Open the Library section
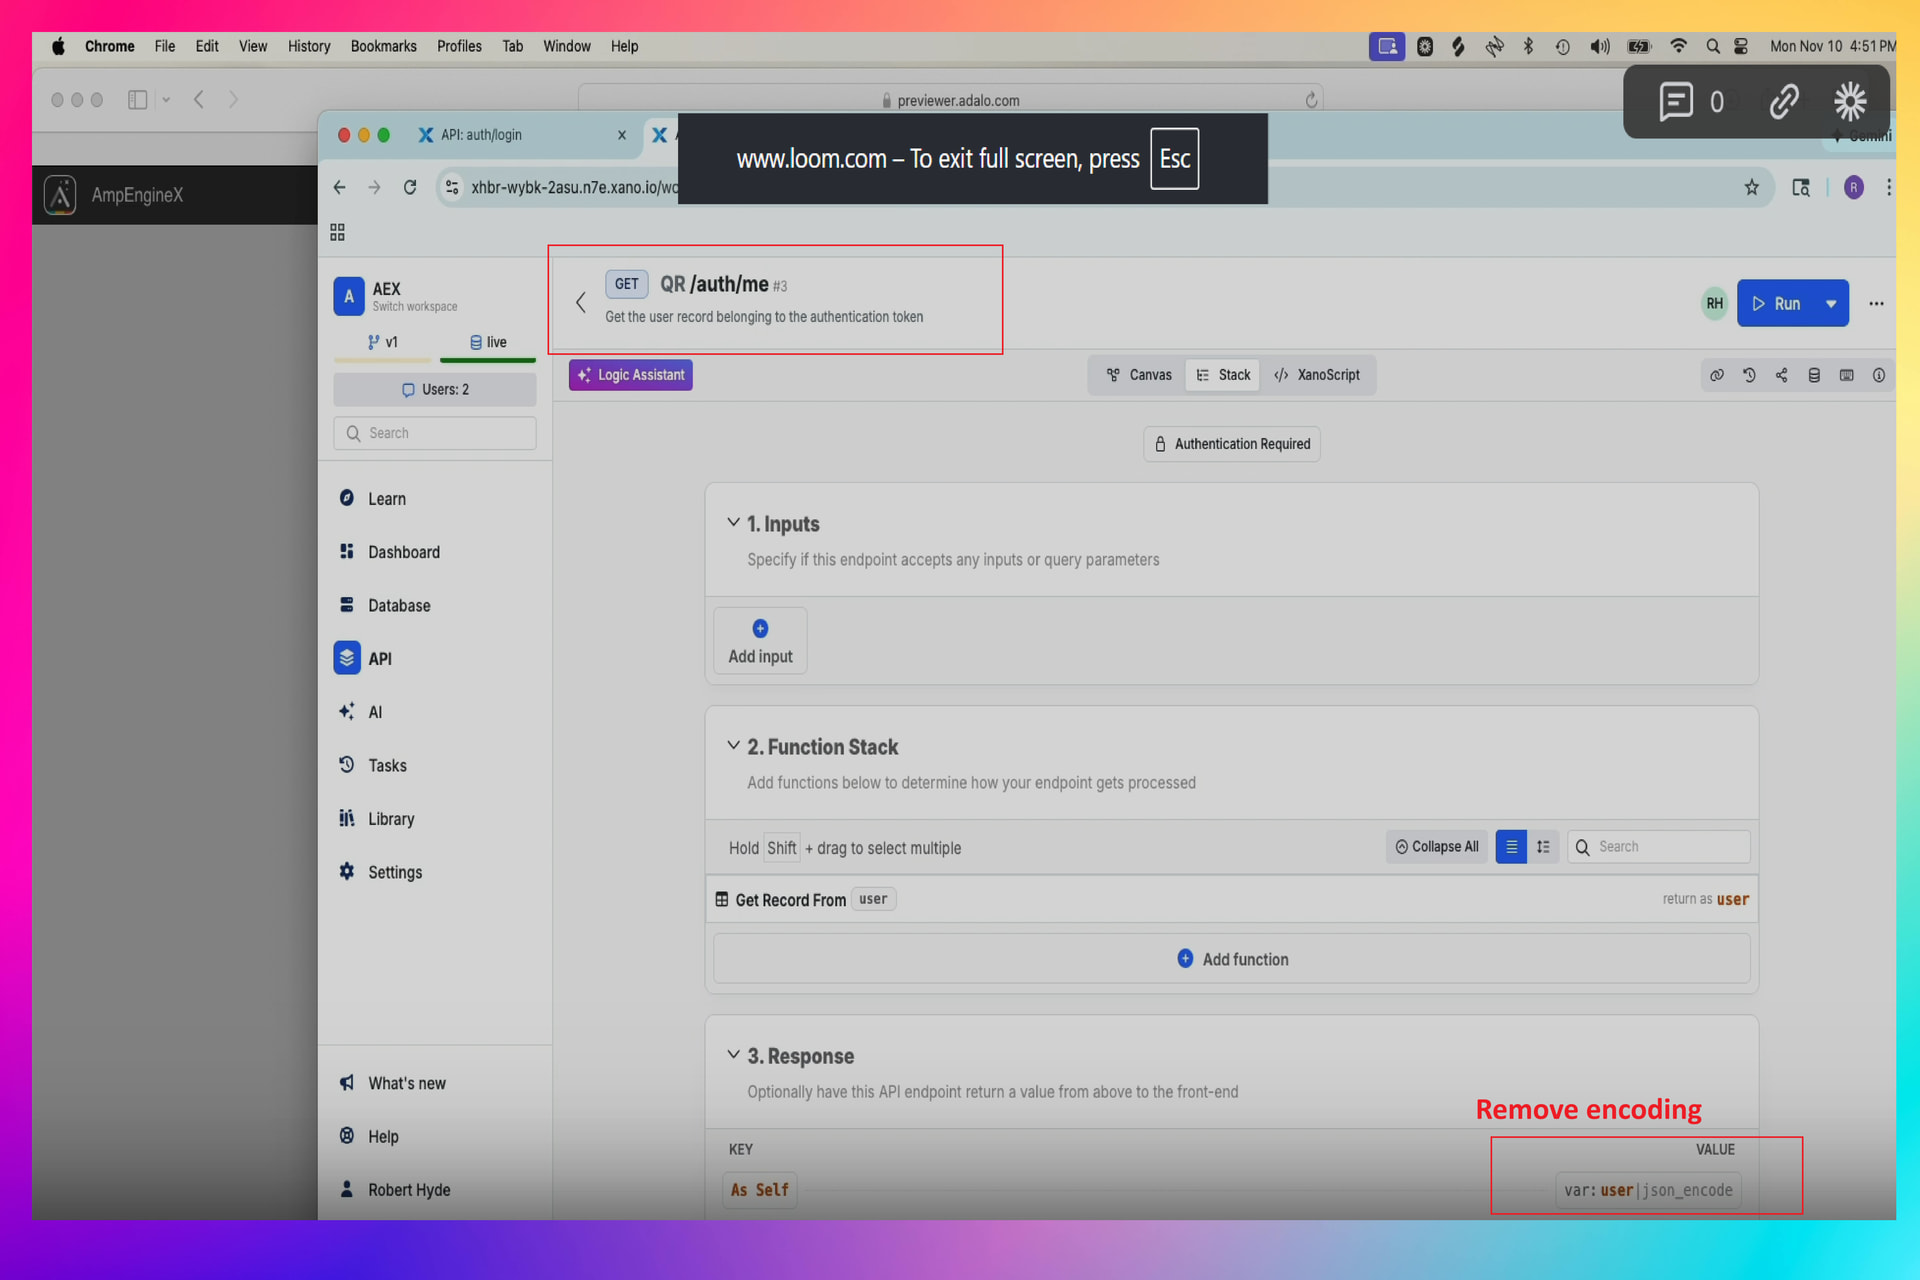 (x=390, y=819)
